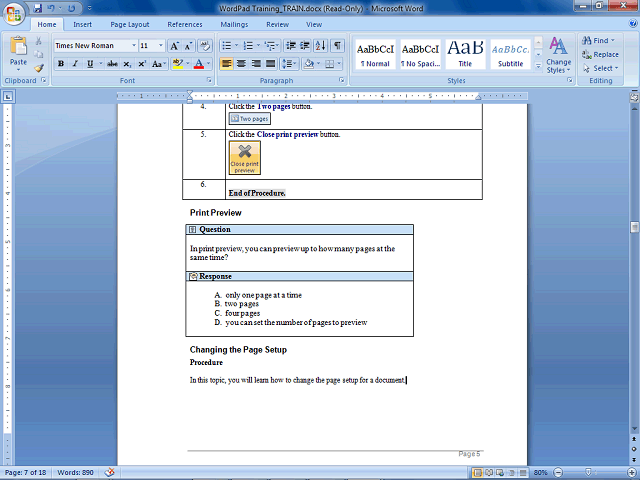
Task: Apply the No Spacing style
Action: coord(420,55)
